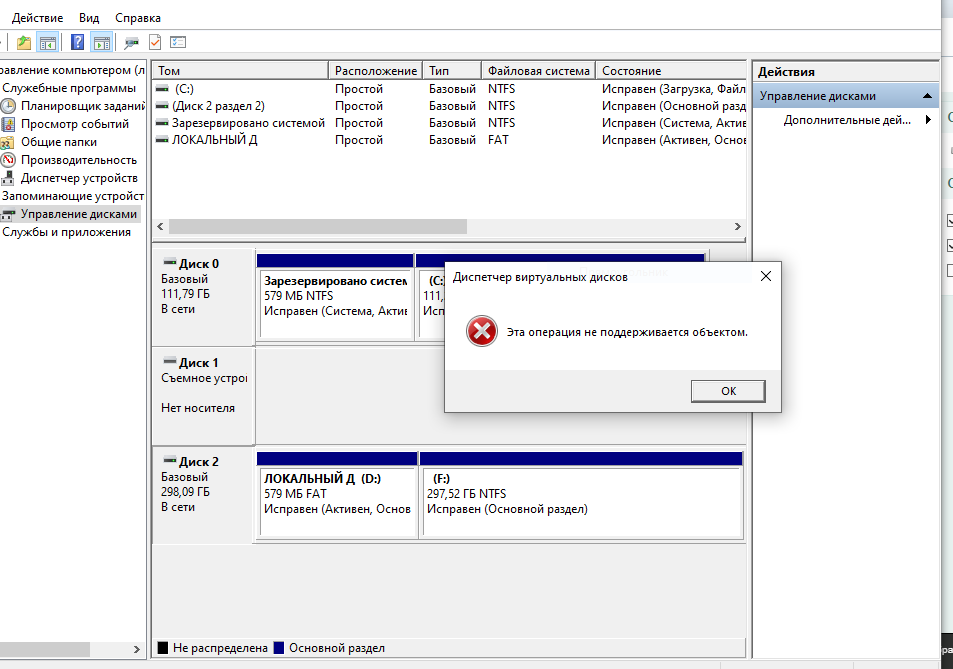
Task: Click the Общие папки label
Action: [x=59, y=142]
